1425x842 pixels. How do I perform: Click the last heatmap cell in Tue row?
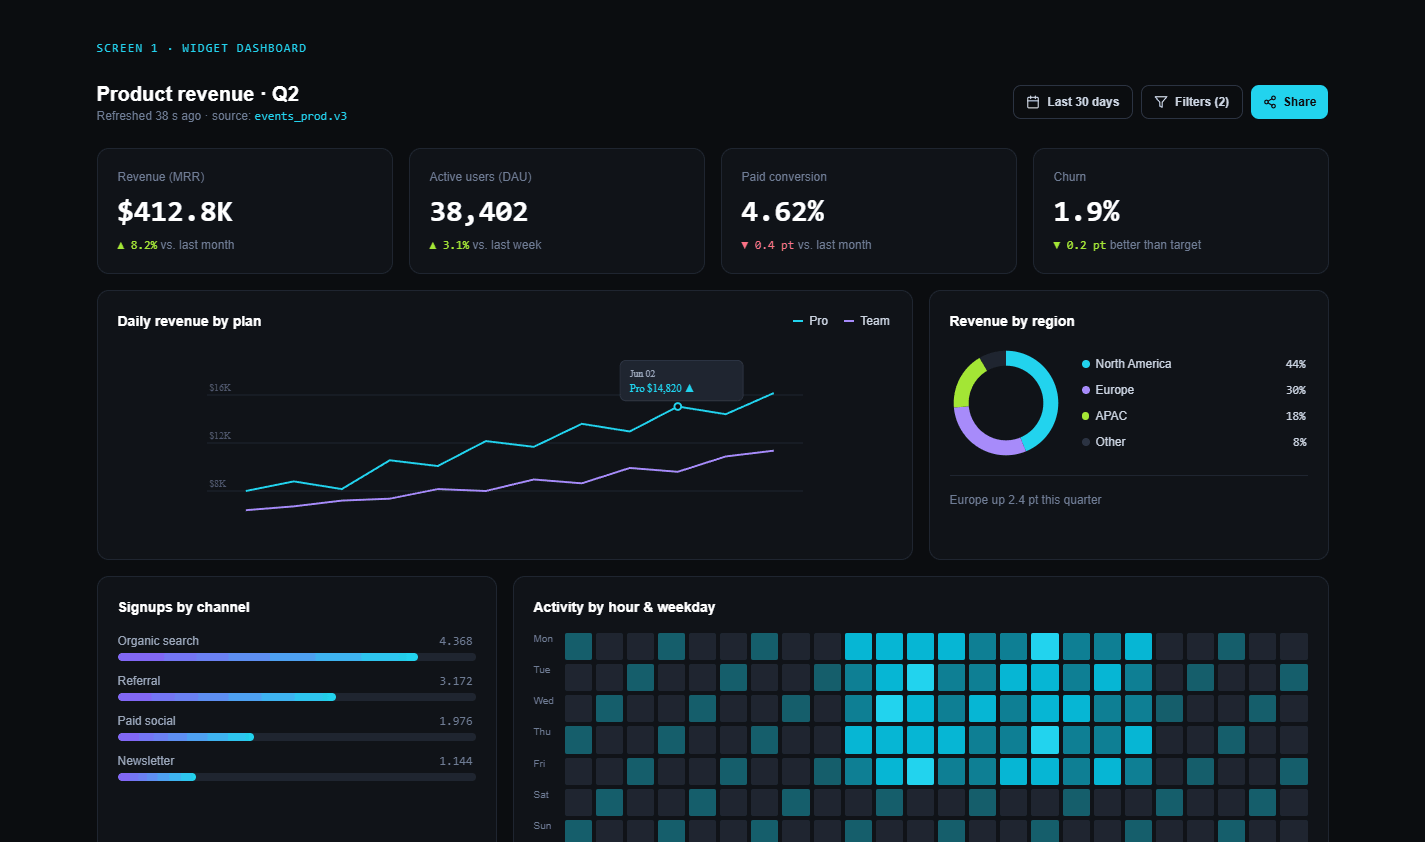click(1294, 678)
